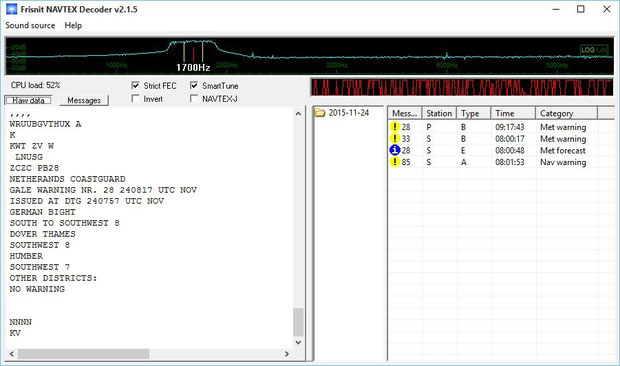The height and width of the screenshot is (366, 620).
Task: Click the 08:01:53 time cell
Action: tap(510, 162)
